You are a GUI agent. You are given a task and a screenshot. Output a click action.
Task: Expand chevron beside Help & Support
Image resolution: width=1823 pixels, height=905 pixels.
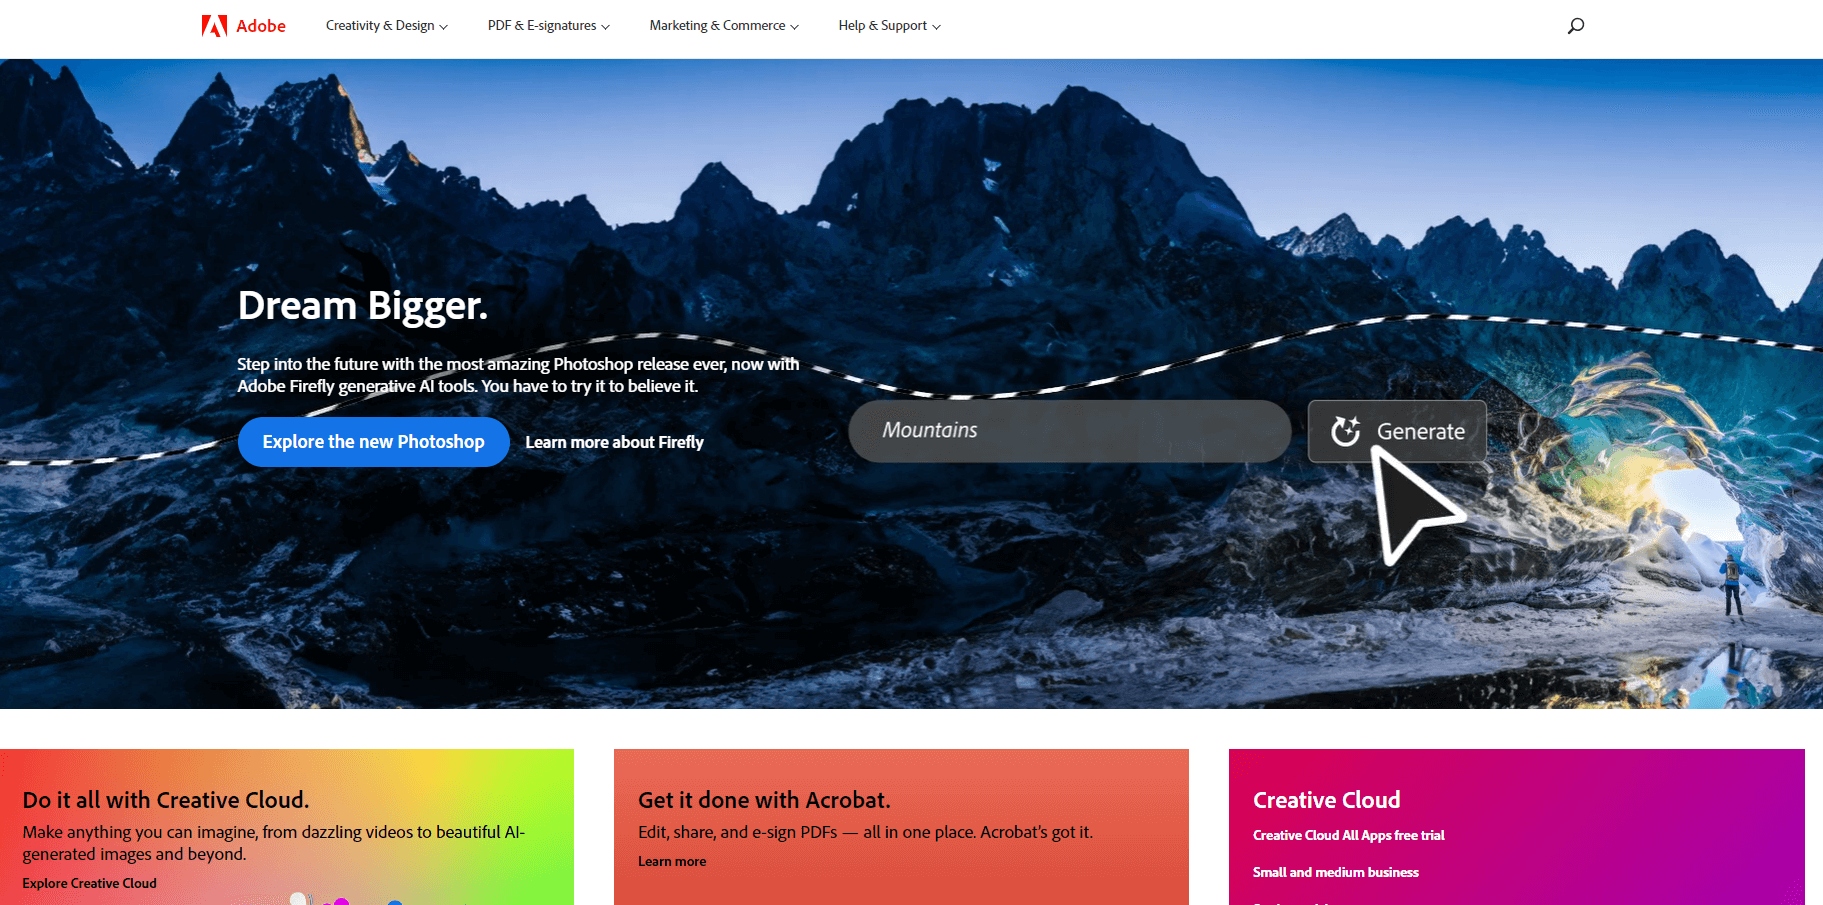click(936, 27)
